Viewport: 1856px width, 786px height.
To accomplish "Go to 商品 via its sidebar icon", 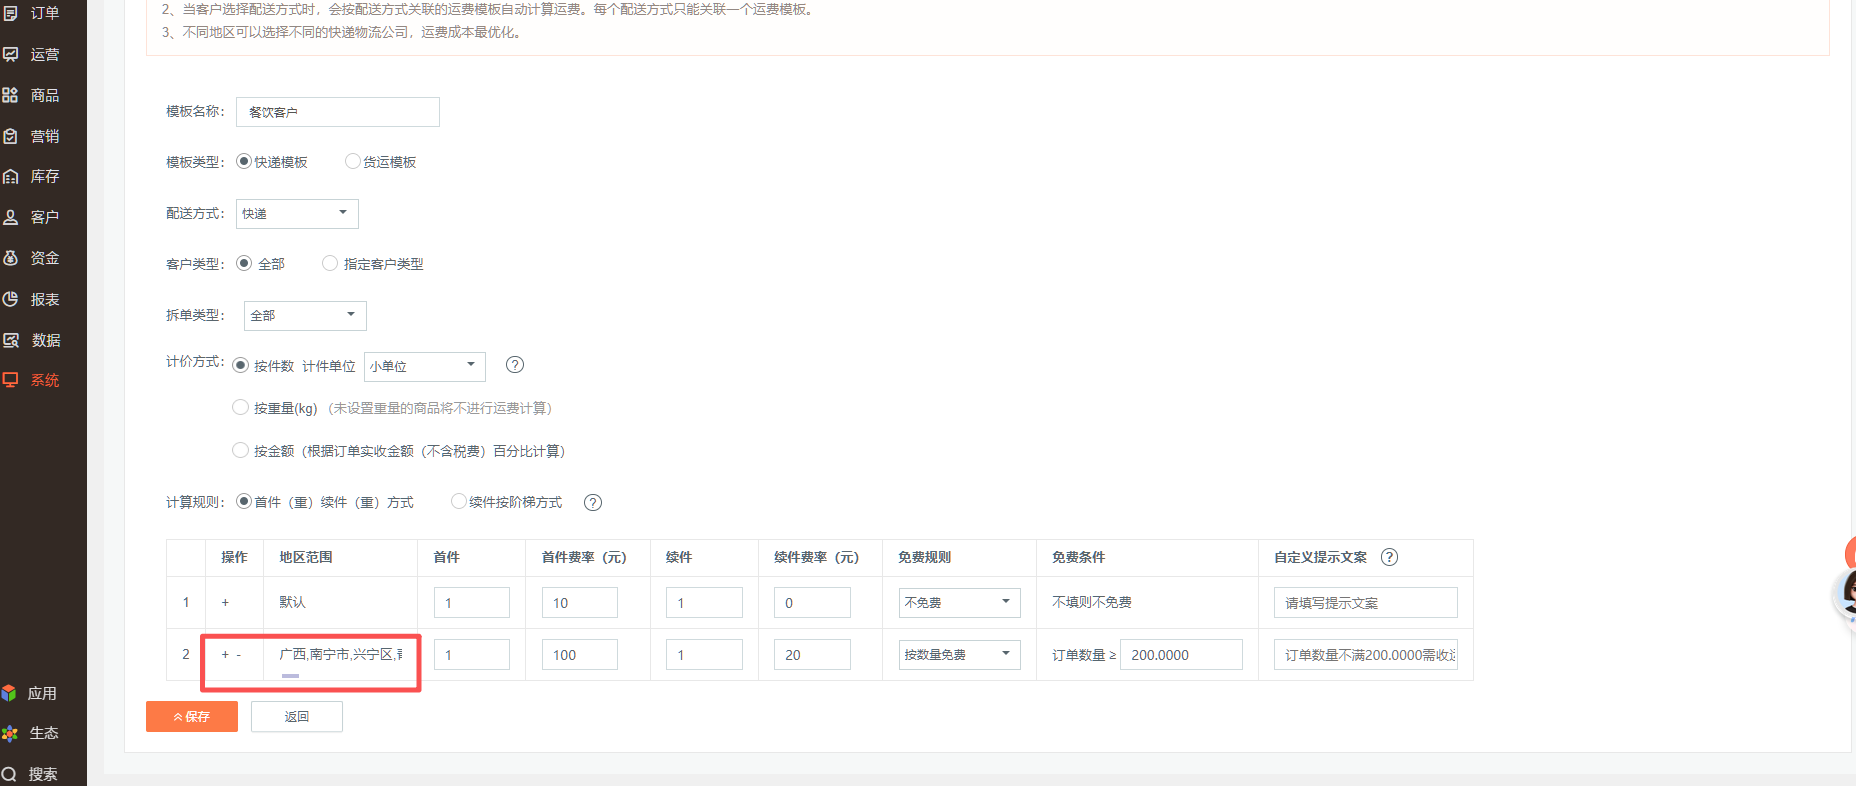I will tap(11, 95).
